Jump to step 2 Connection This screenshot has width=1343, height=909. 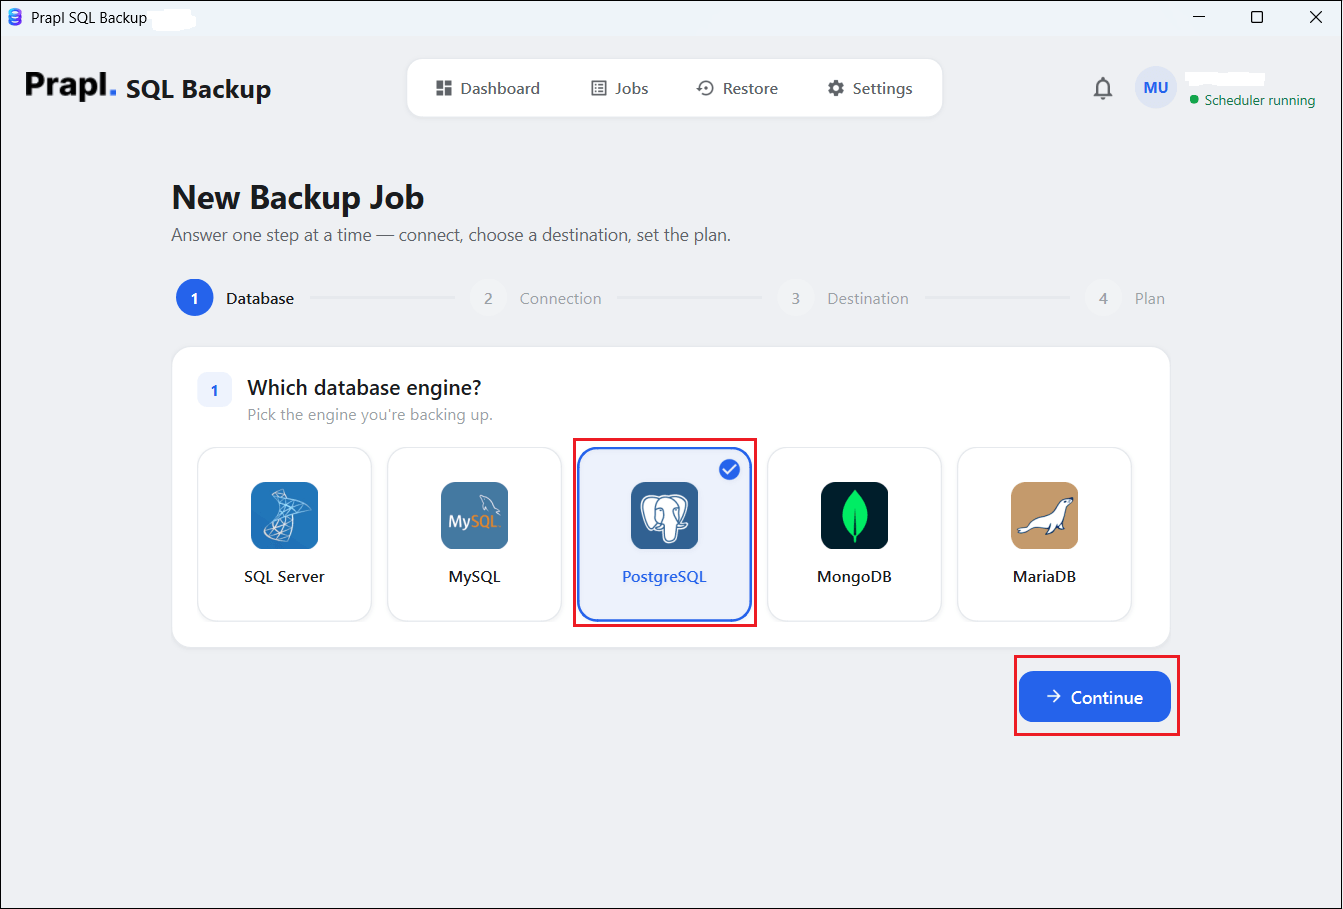tap(536, 298)
